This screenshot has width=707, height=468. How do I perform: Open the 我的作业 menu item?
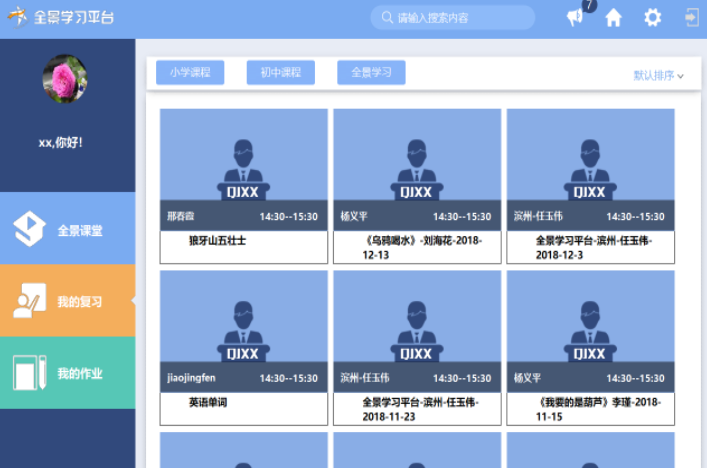point(68,373)
